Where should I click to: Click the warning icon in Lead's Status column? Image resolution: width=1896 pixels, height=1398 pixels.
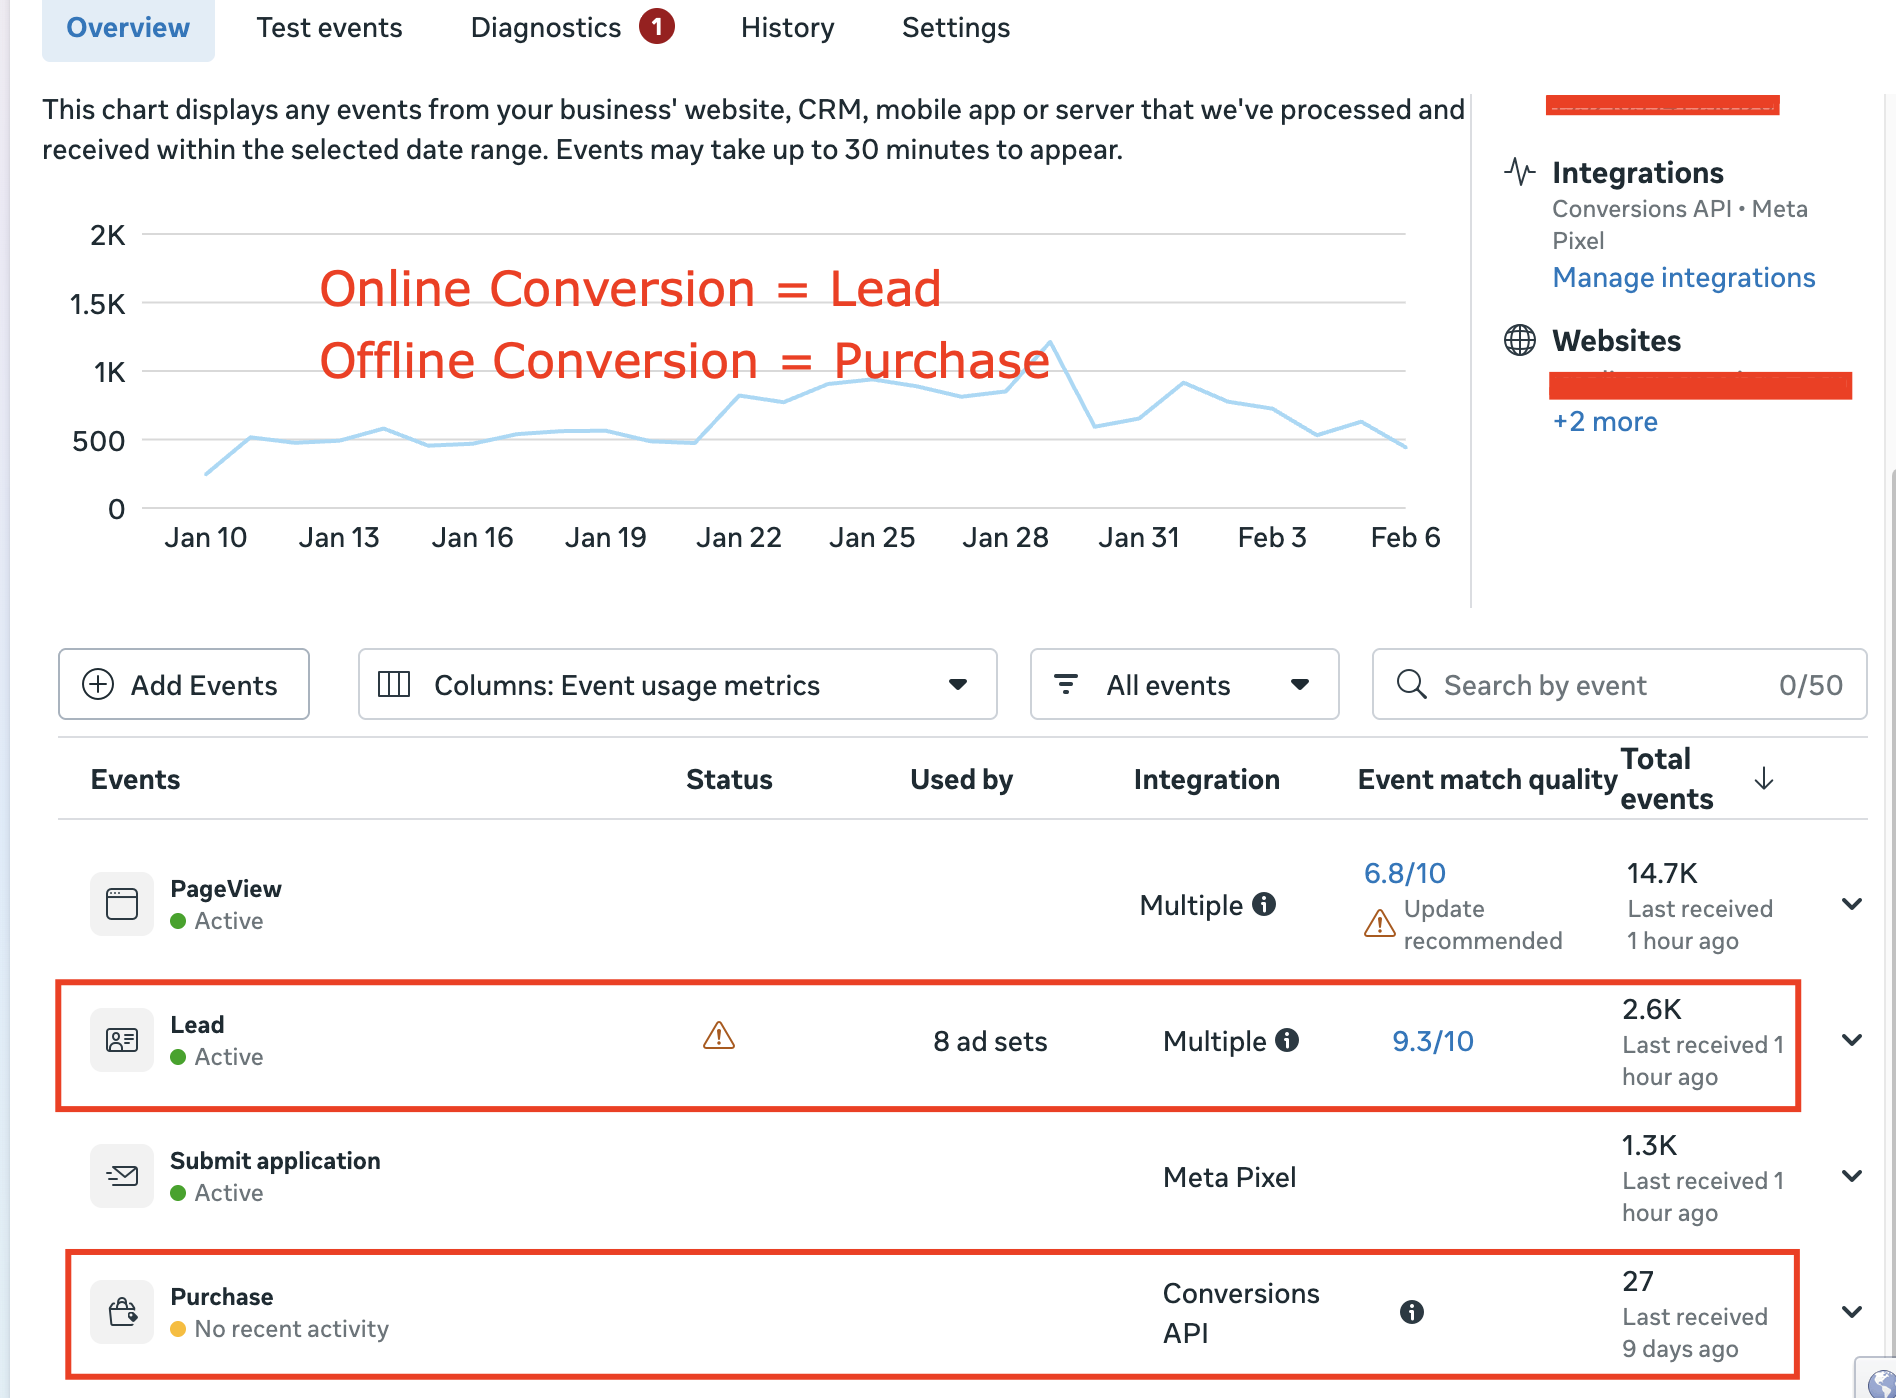(x=719, y=1038)
